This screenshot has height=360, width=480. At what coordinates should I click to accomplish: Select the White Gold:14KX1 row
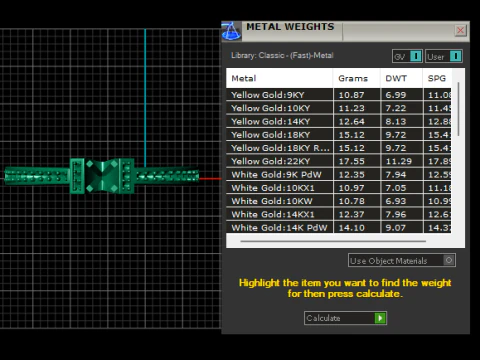pos(339,214)
